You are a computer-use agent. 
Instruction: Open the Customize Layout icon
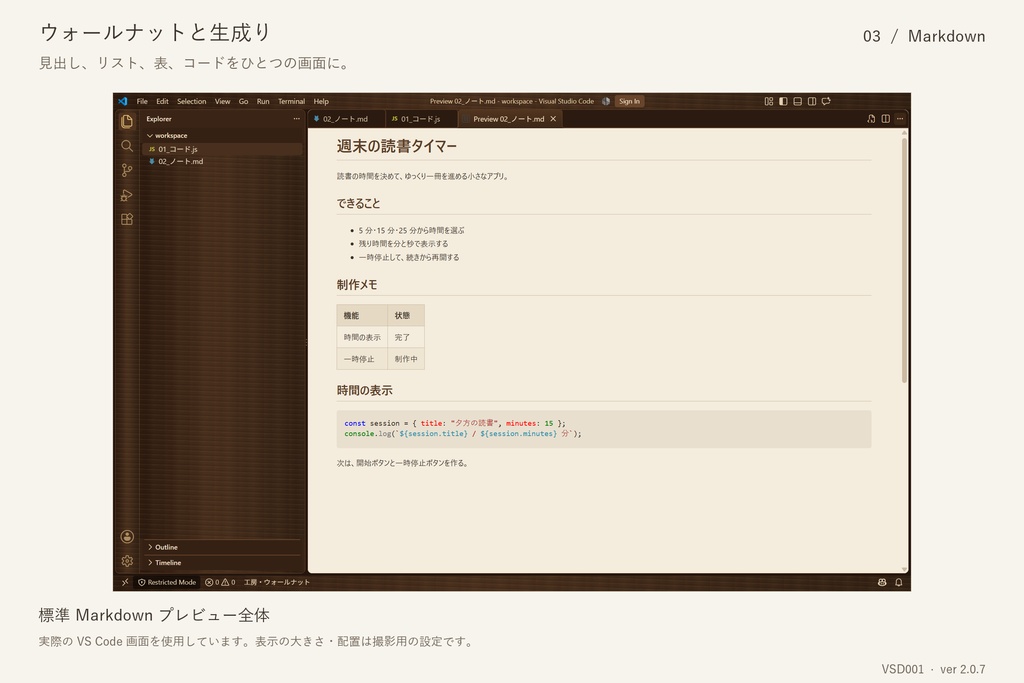click(x=769, y=101)
